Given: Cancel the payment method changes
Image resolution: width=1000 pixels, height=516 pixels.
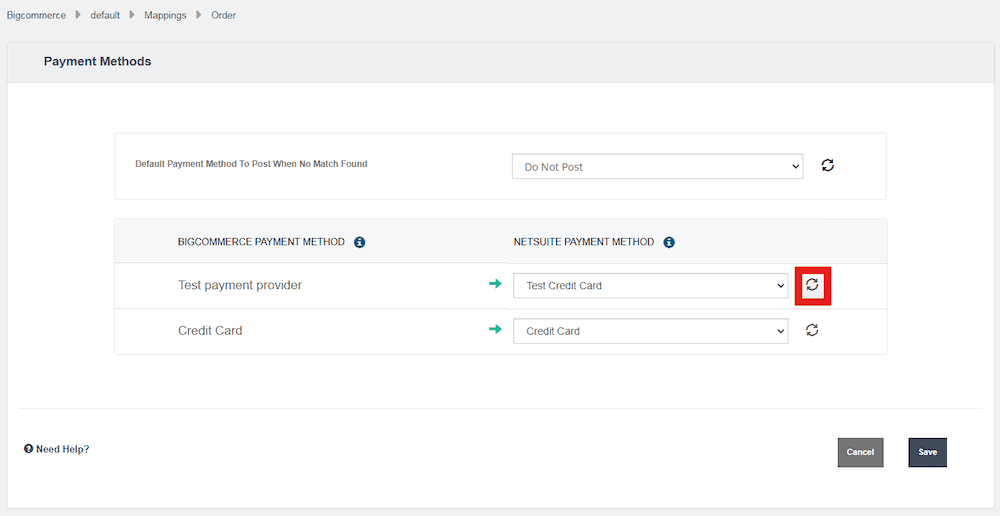Looking at the screenshot, I should [x=860, y=452].
